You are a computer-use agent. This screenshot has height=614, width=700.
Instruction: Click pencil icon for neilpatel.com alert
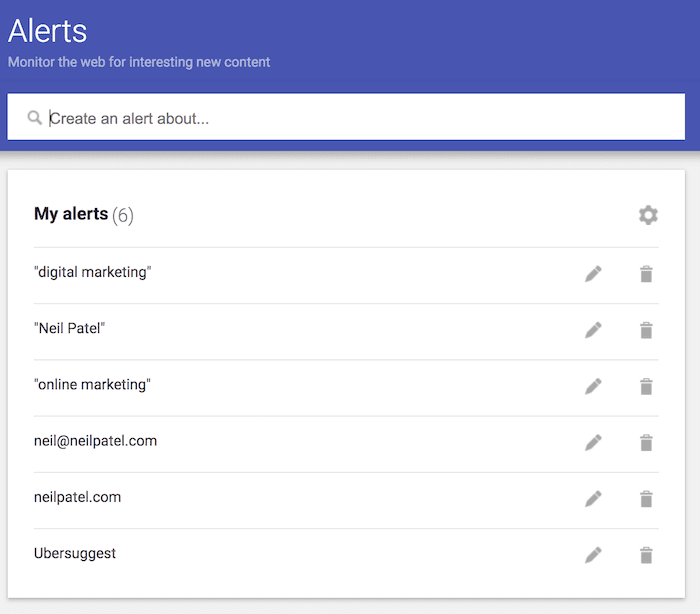pos(593,499)
